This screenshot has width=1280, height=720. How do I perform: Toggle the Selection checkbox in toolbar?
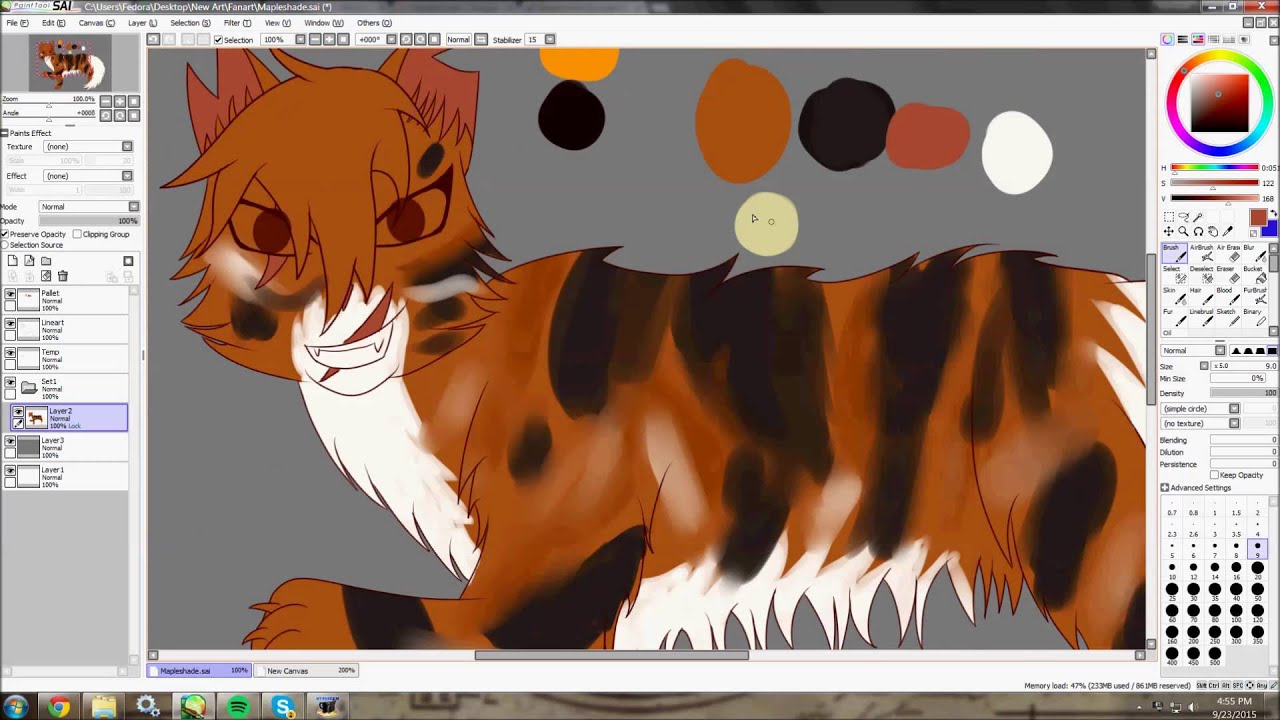(218, 40)
